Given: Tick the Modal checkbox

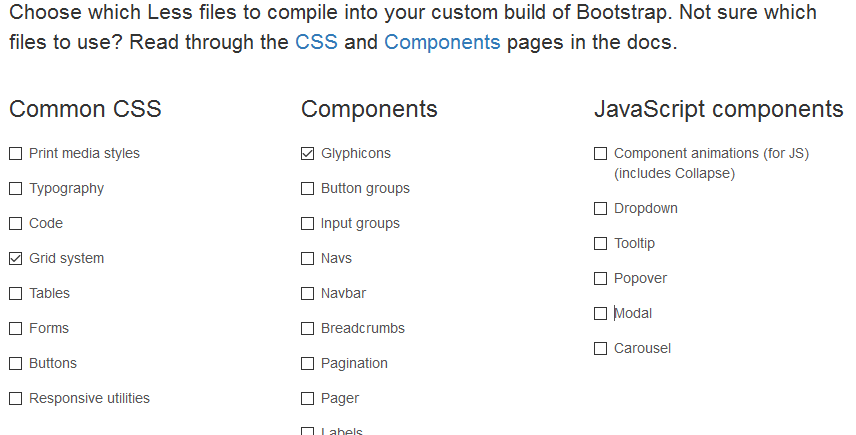Looking at the screenshot, I should pyautogui.click(x=601, y=313).
